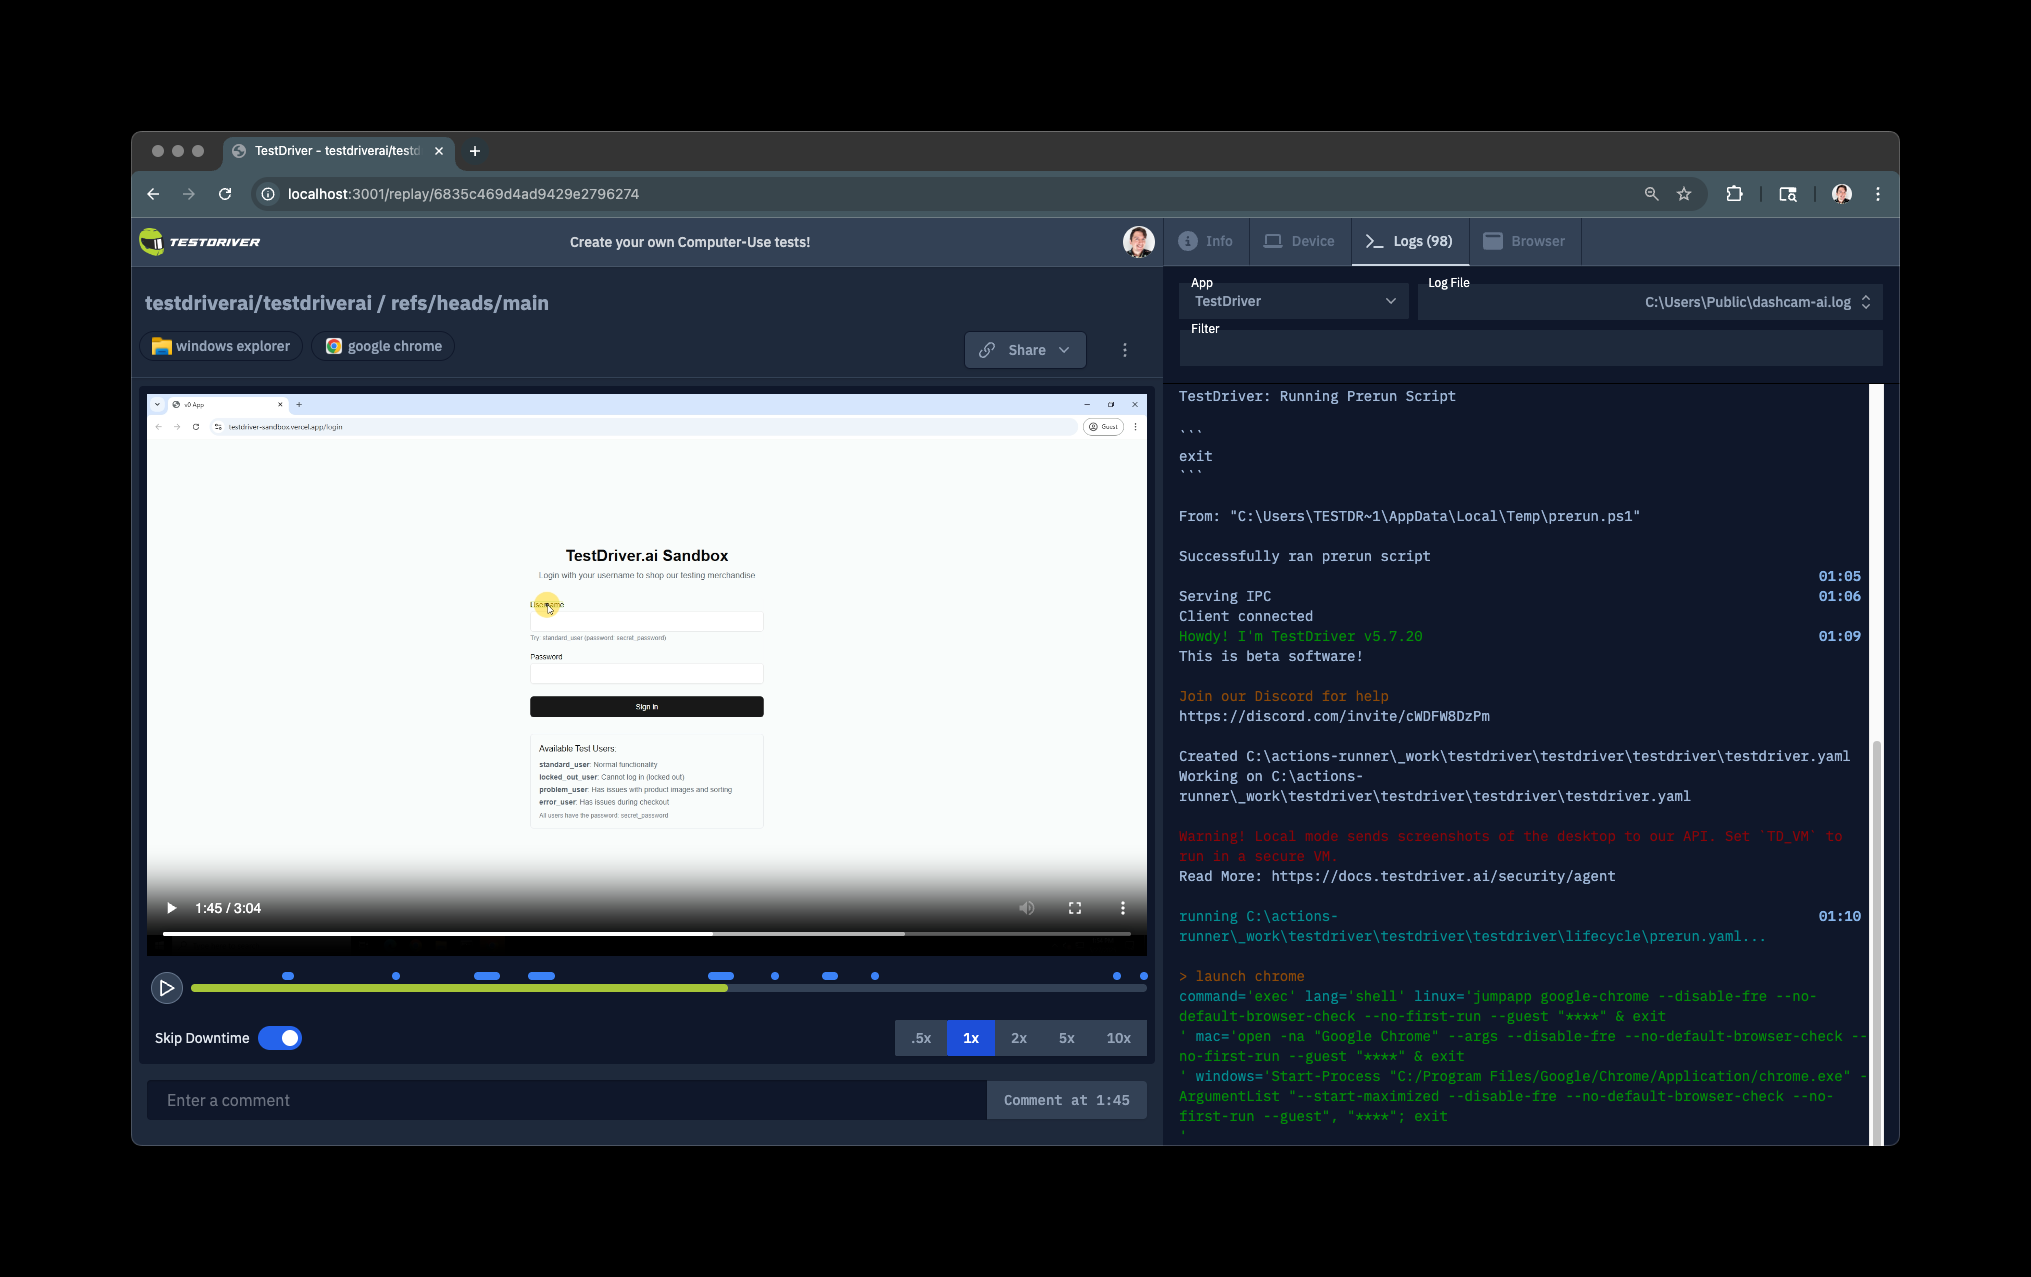Image resolution: width=2031 pixels, height=1277 pixels.
Task: Mute the replay video volume icon
Action: (1026, 908)
